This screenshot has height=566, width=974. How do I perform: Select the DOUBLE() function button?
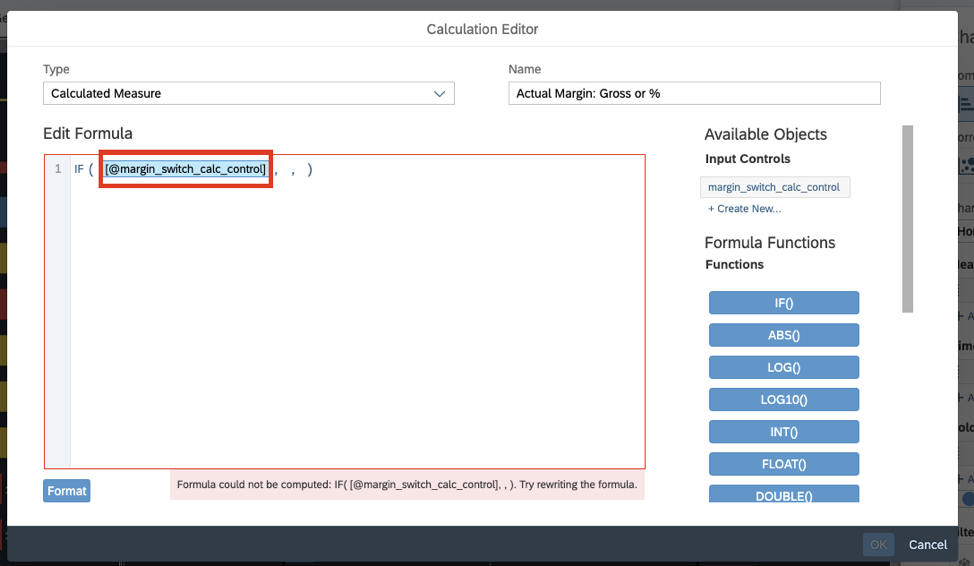[x=783, y=494]
